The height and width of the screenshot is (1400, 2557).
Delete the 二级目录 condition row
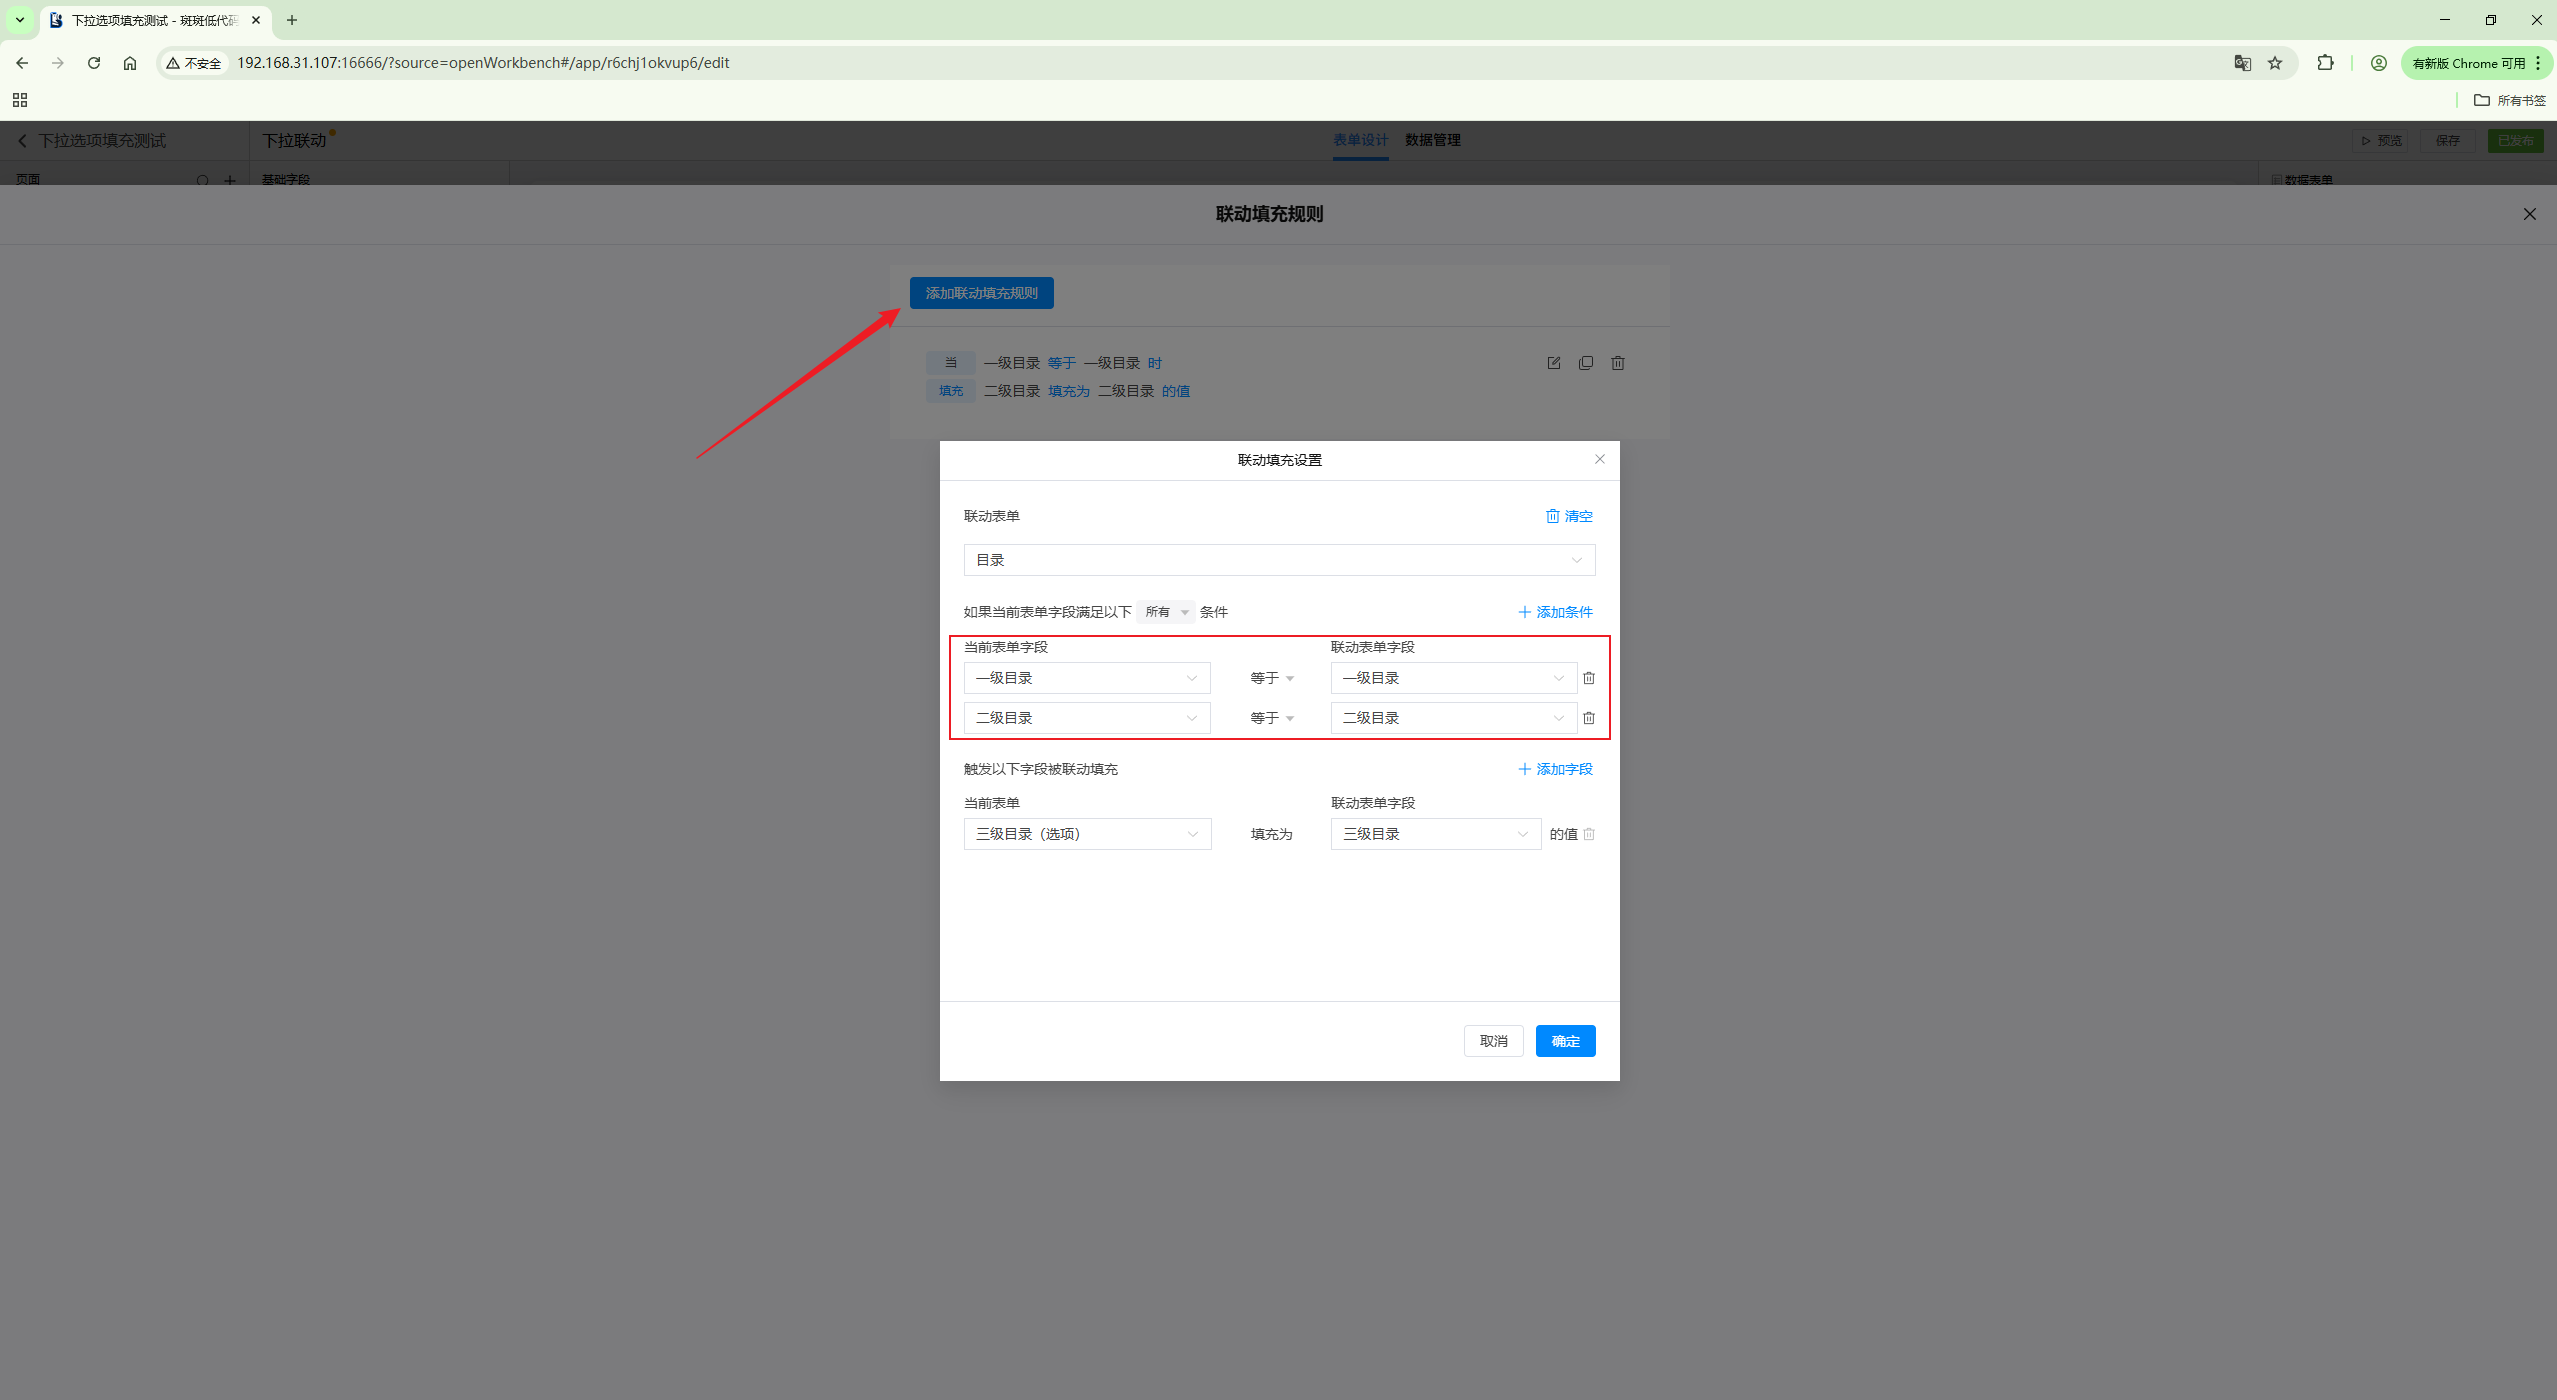1588,718
